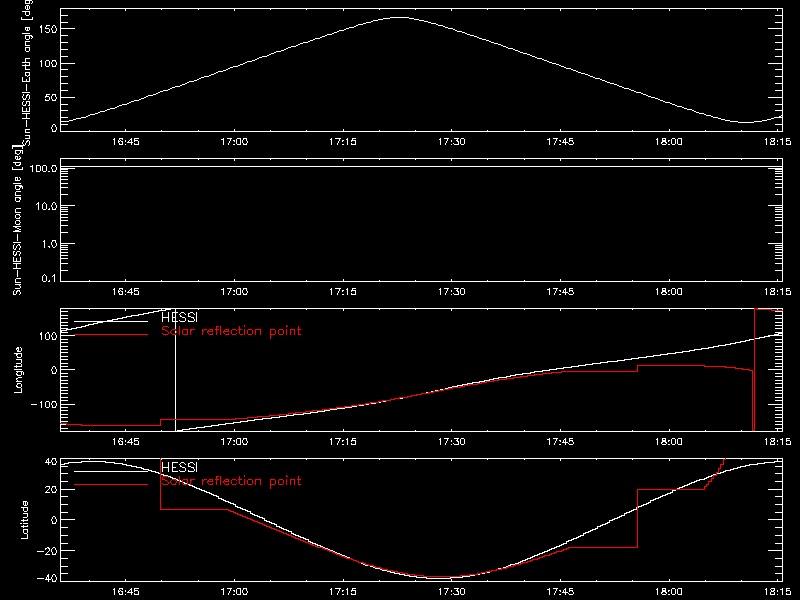Image resolution: width=800 pixels, height=600 pixels.
Task: Click the red legend line in Latitude plot
Action: coord(111,485)
